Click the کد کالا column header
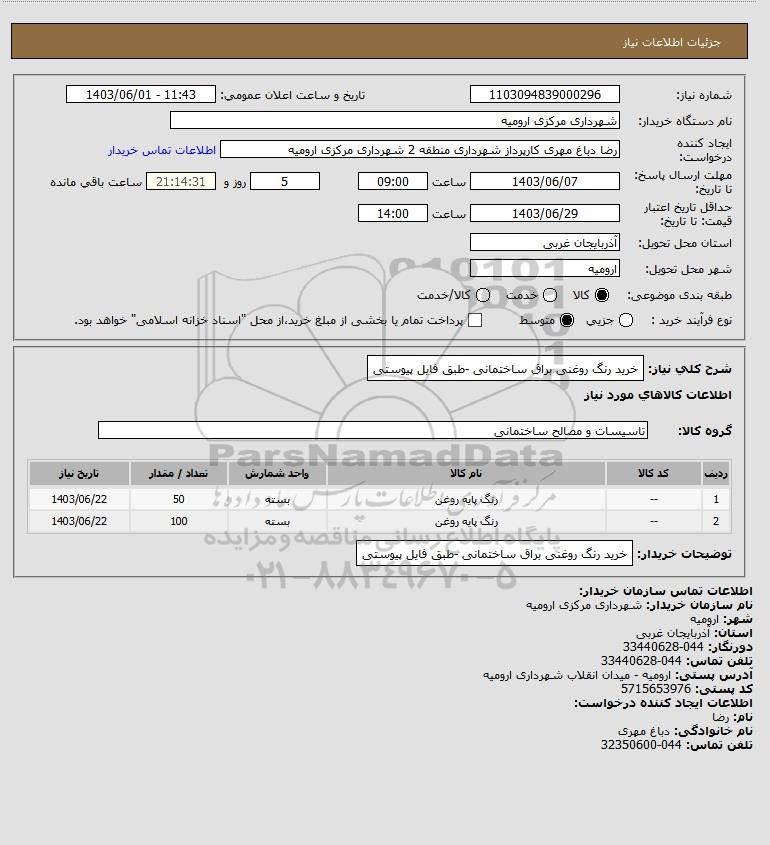770x845 pixels. click(653, 474)
